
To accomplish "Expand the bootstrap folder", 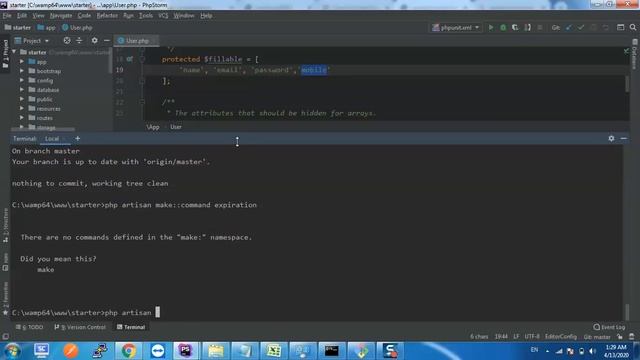I will 22,71.
